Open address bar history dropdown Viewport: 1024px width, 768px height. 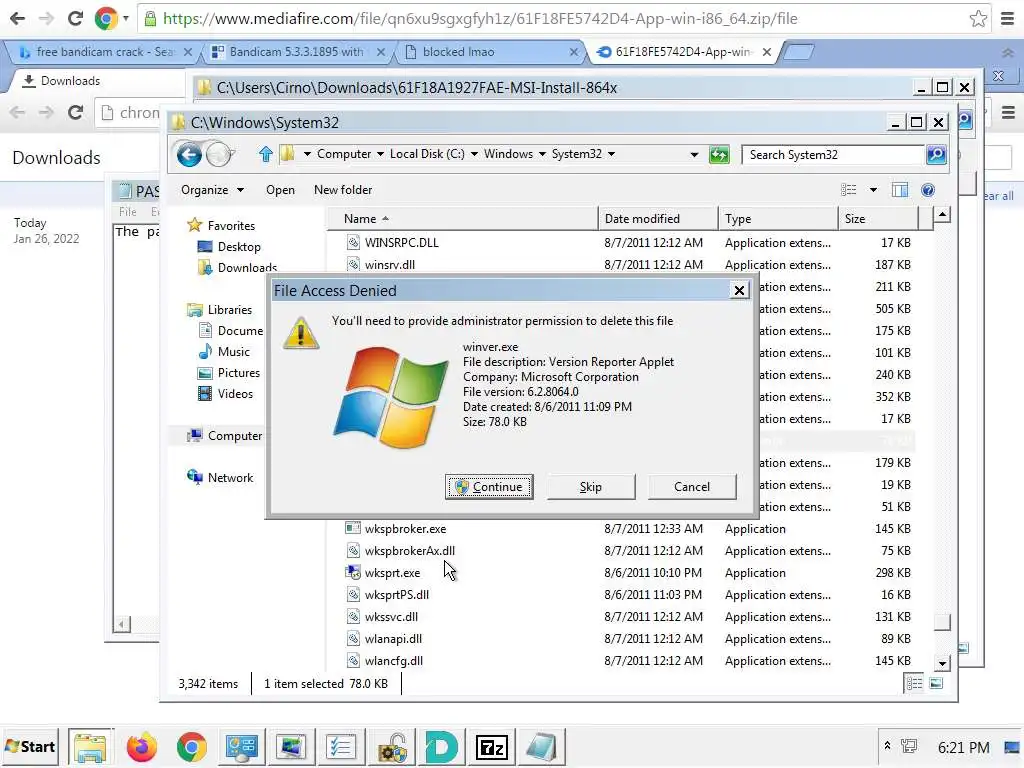[694, 155]
